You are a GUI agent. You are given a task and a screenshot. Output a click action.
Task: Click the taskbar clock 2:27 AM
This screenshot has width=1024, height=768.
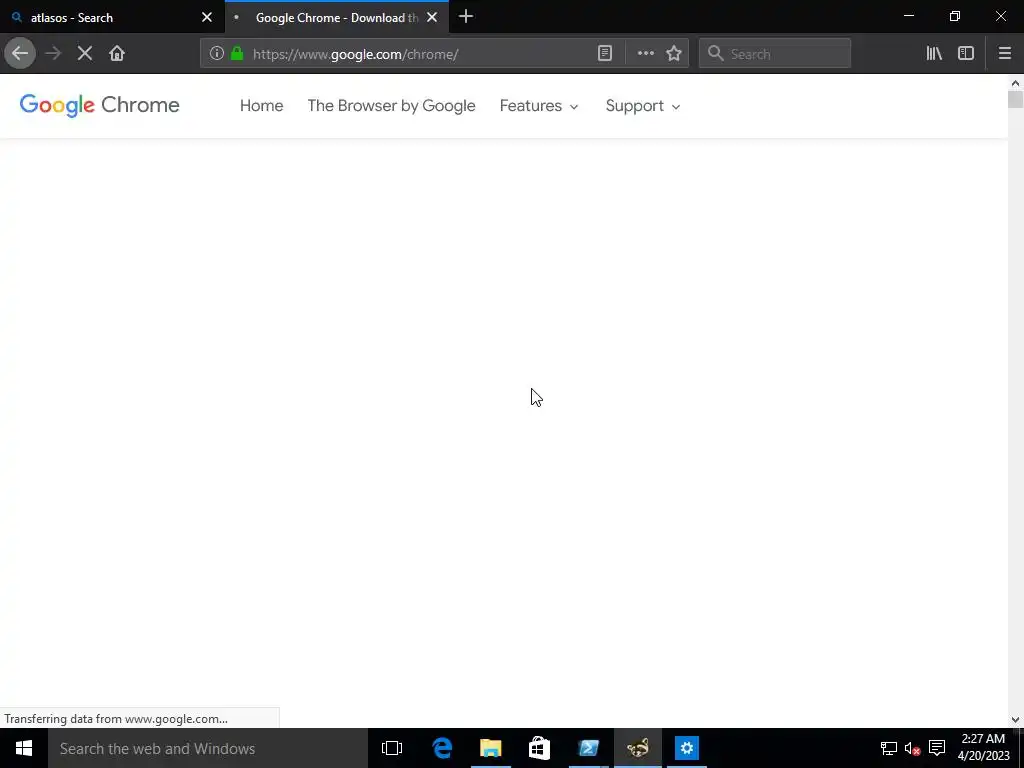click(x=983, y=748)
